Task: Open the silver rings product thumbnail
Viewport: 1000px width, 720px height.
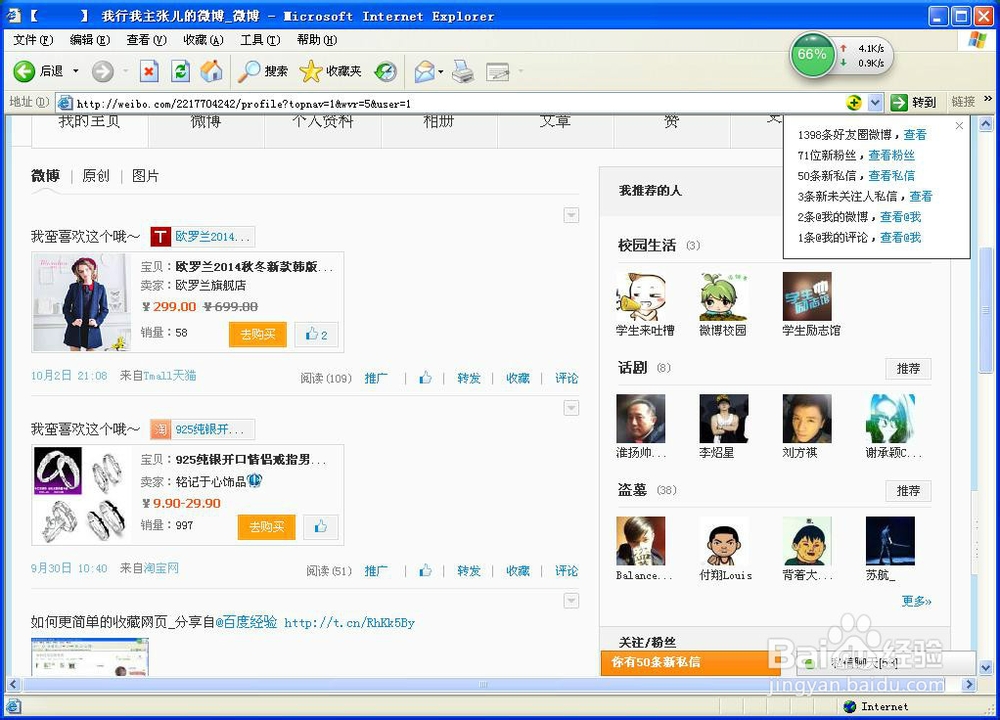Action: tap(82, 495)
